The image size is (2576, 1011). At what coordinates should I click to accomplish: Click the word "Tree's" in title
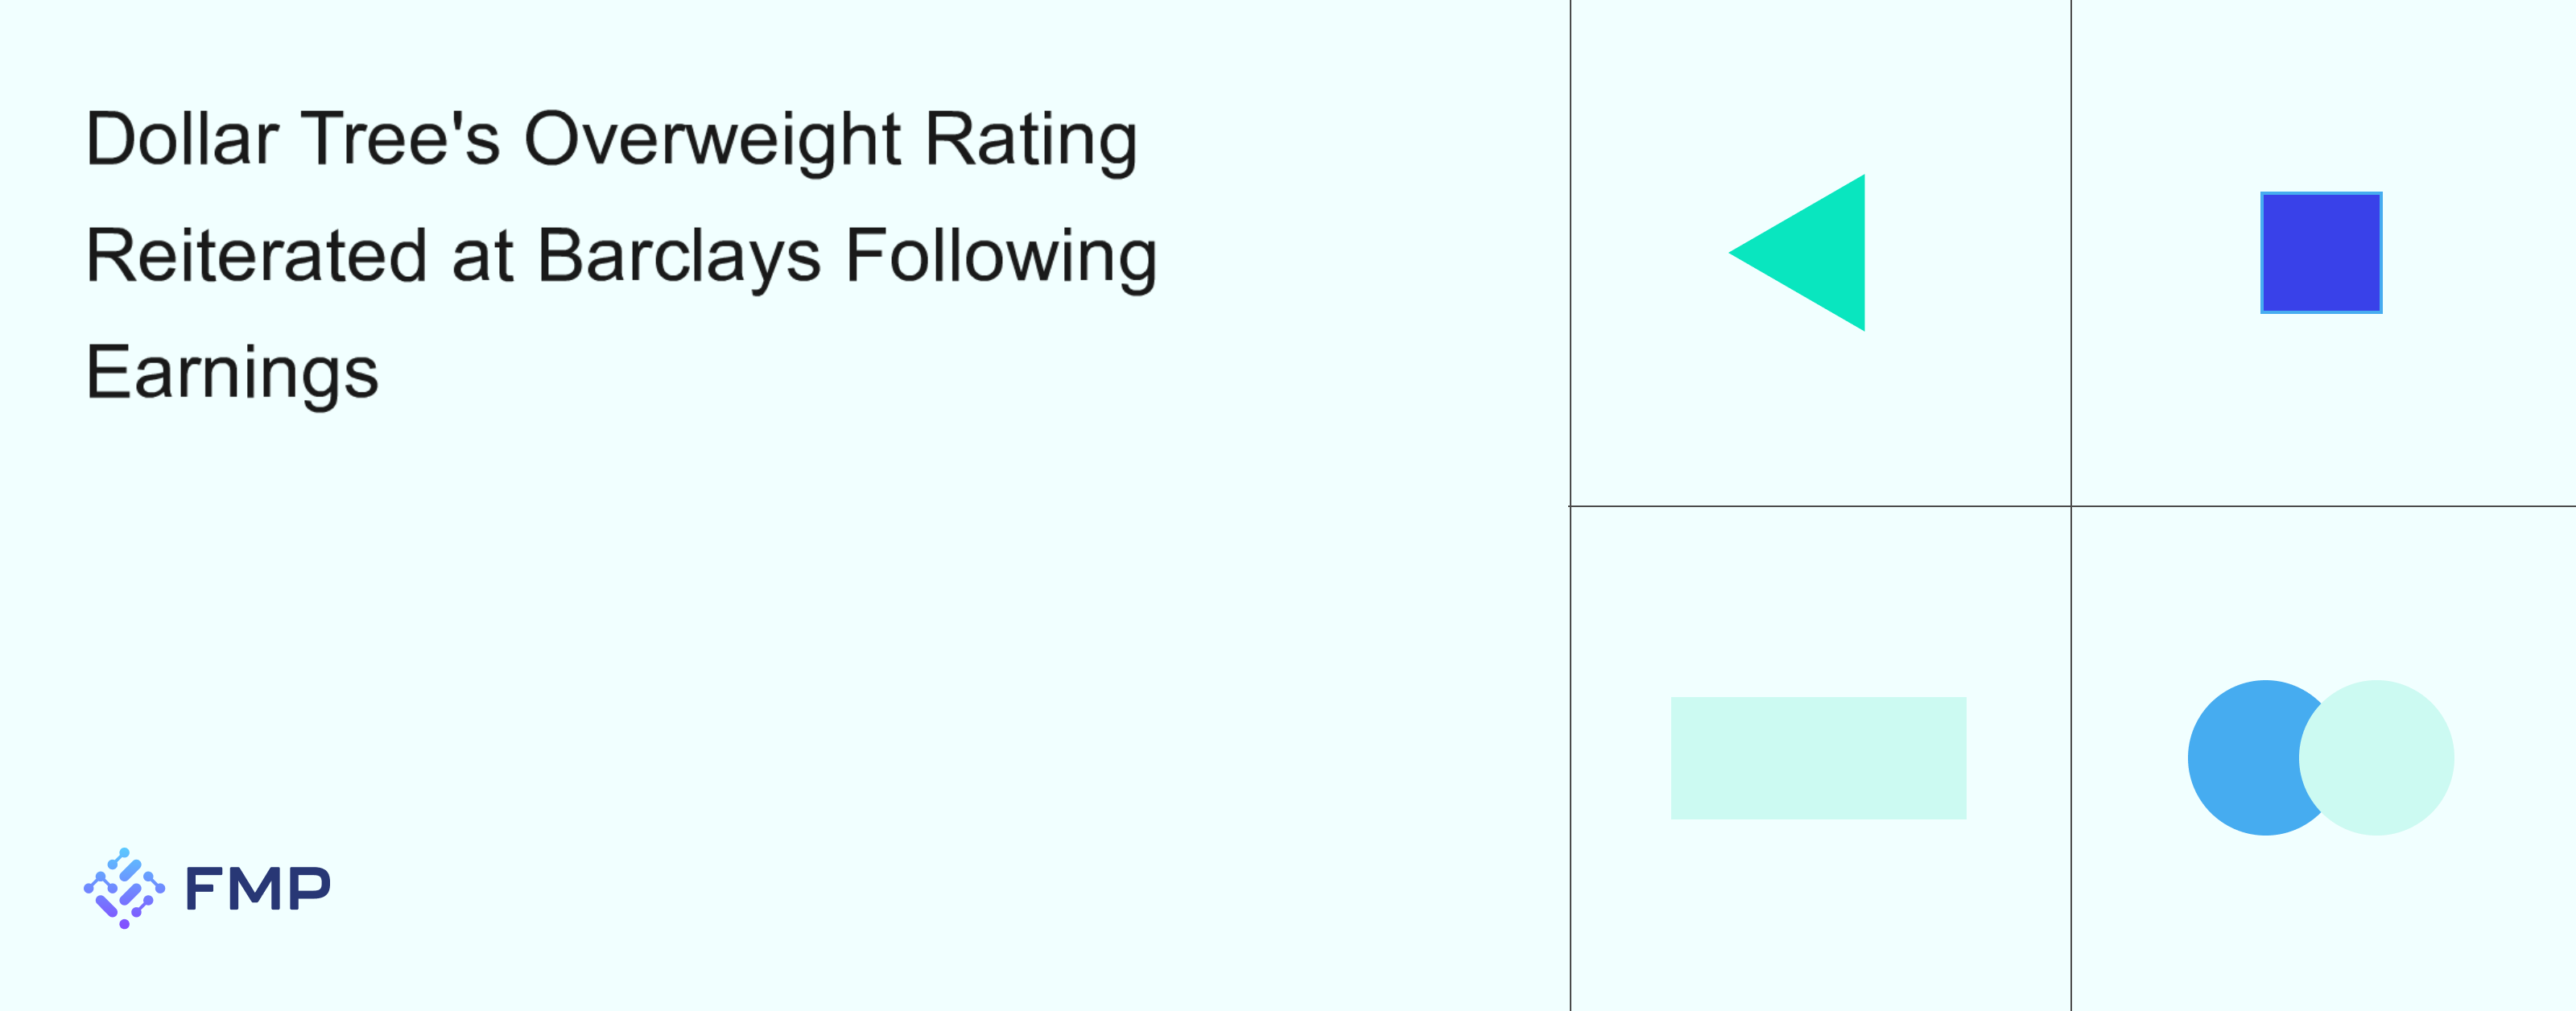click(x=400, y=139)
